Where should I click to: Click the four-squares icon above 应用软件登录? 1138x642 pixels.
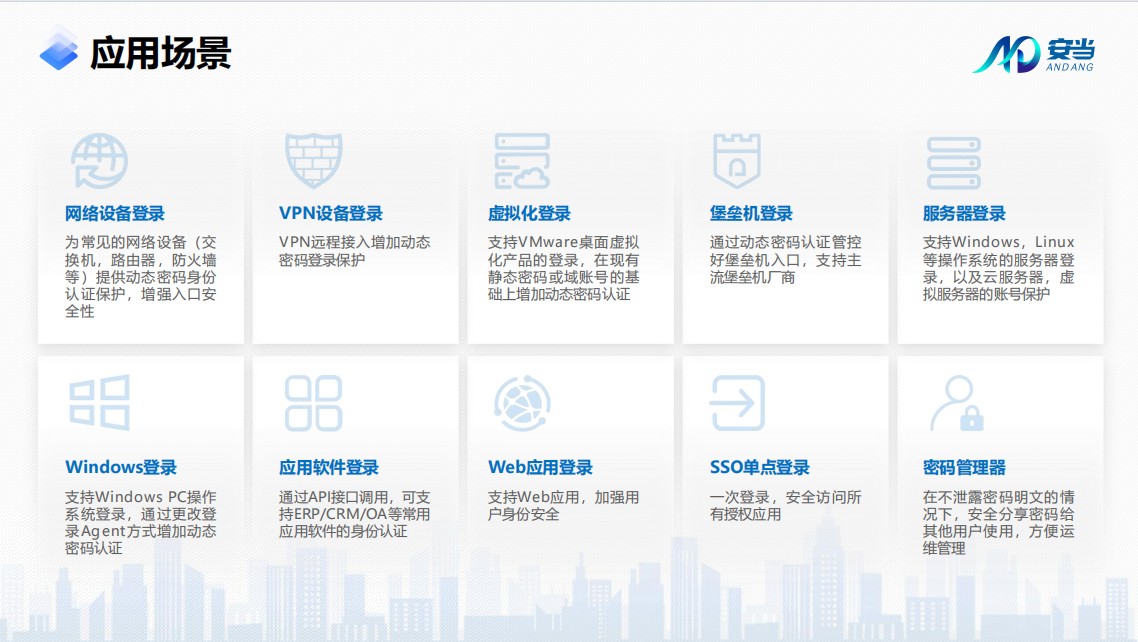(314, 403)
